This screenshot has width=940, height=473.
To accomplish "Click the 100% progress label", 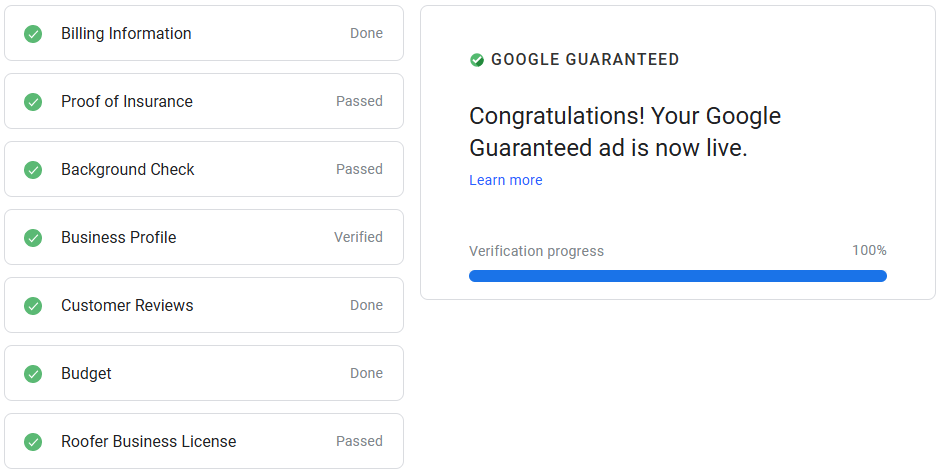I will [x=869, y=251].
